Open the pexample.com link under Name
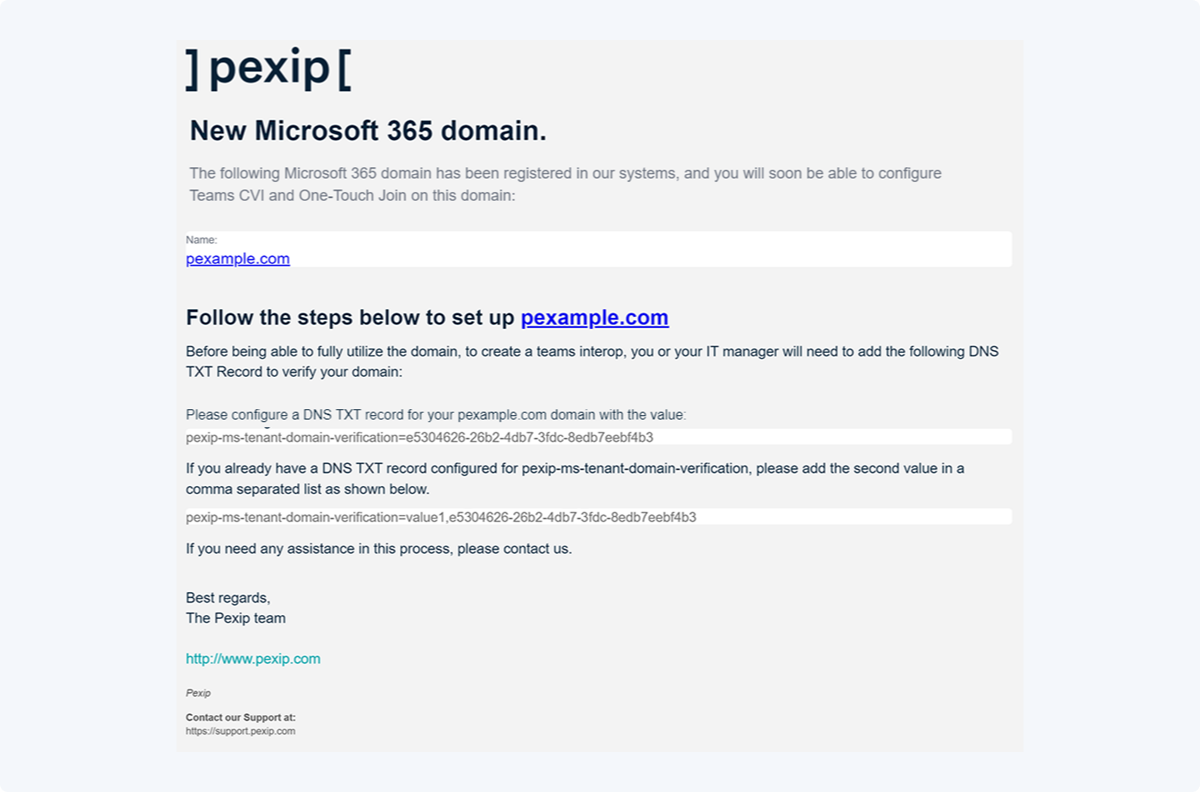 (x=238, y=259)
